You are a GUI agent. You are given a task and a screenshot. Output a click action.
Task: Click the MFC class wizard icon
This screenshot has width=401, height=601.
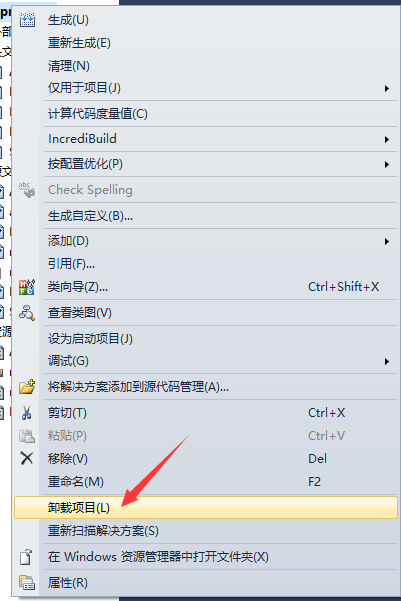click(27, 287)
